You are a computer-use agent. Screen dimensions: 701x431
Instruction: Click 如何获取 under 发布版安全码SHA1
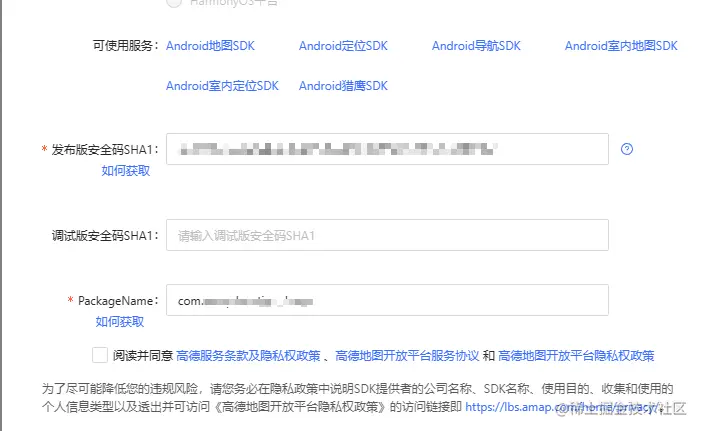coord(126,170)
